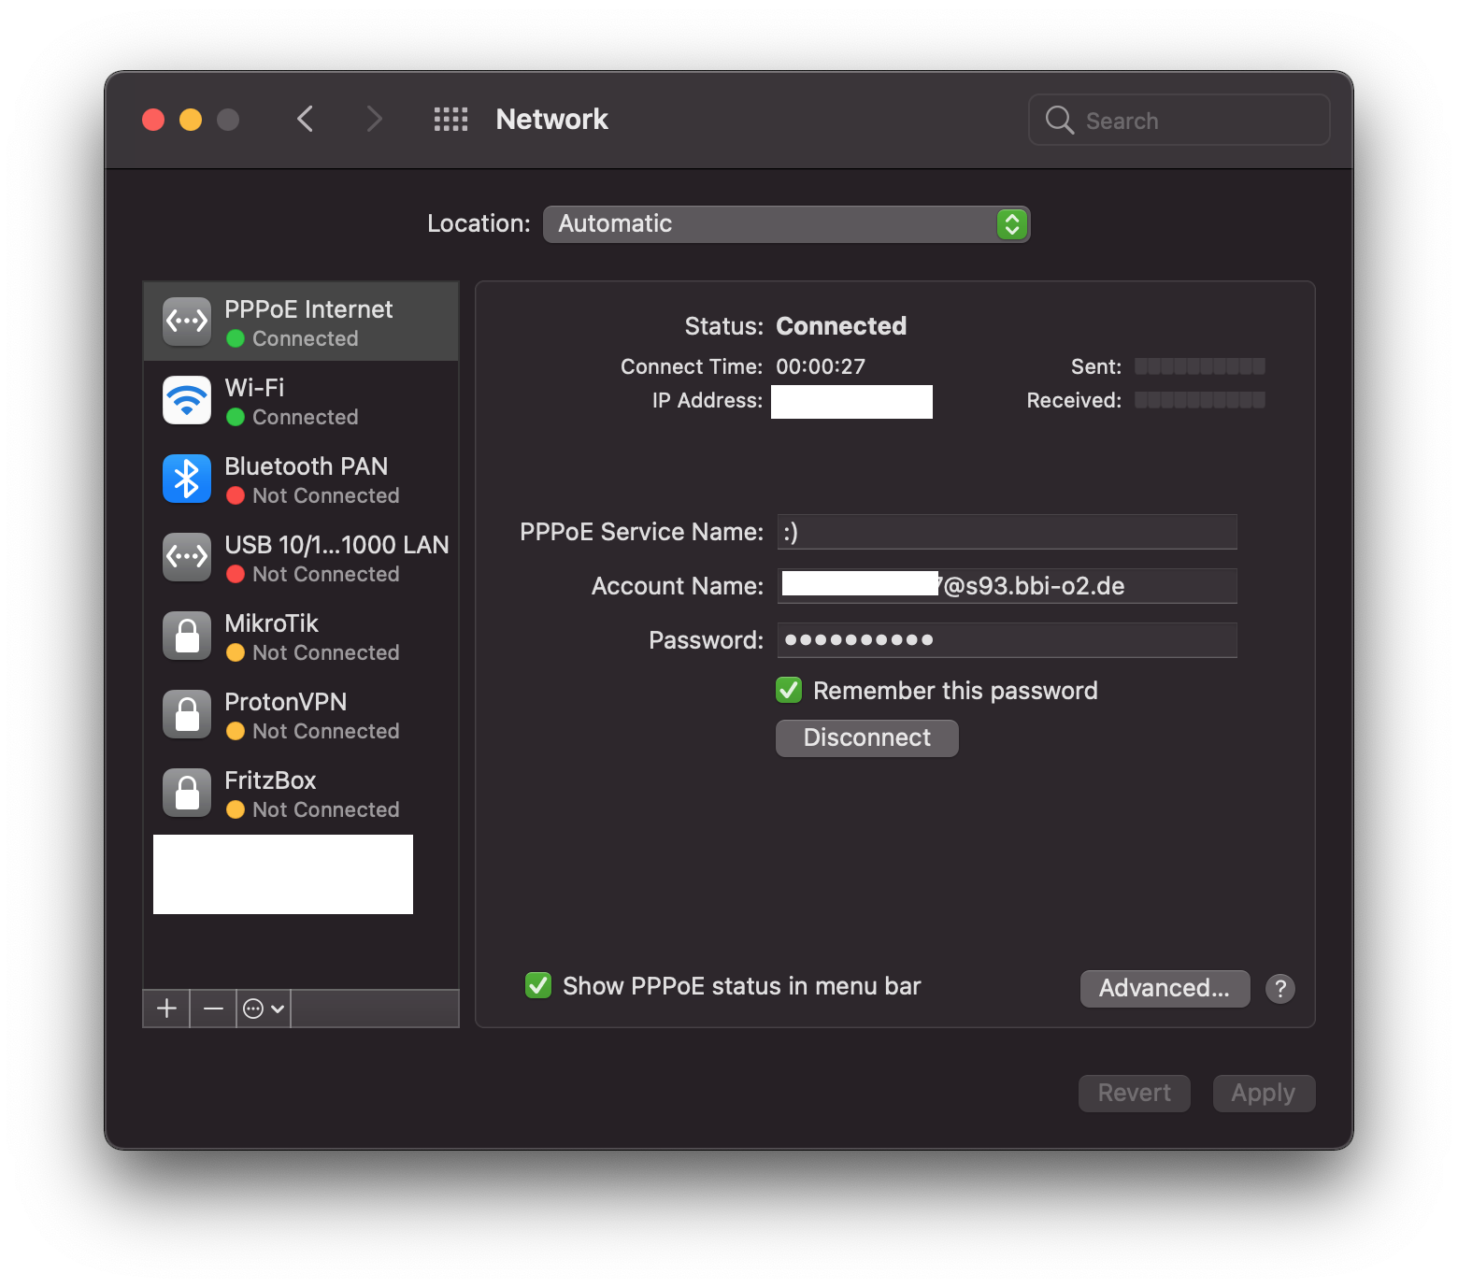This screenshot has height=1288, width=1458.
Task: Go forward with the right chevron
Action: (374, 119)
